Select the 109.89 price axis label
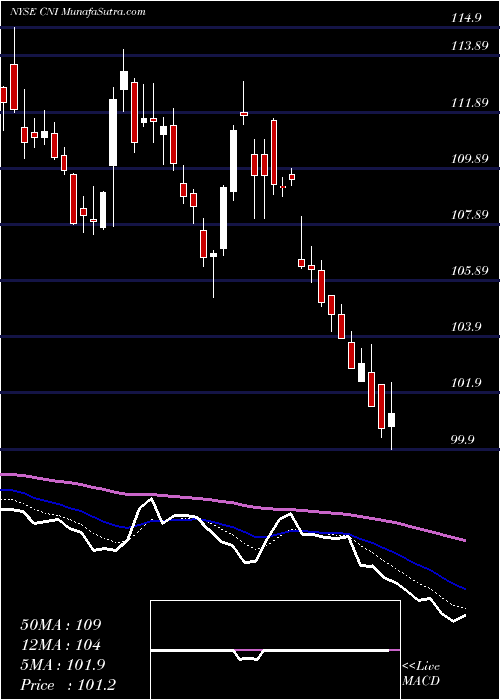 click(469, 159)
